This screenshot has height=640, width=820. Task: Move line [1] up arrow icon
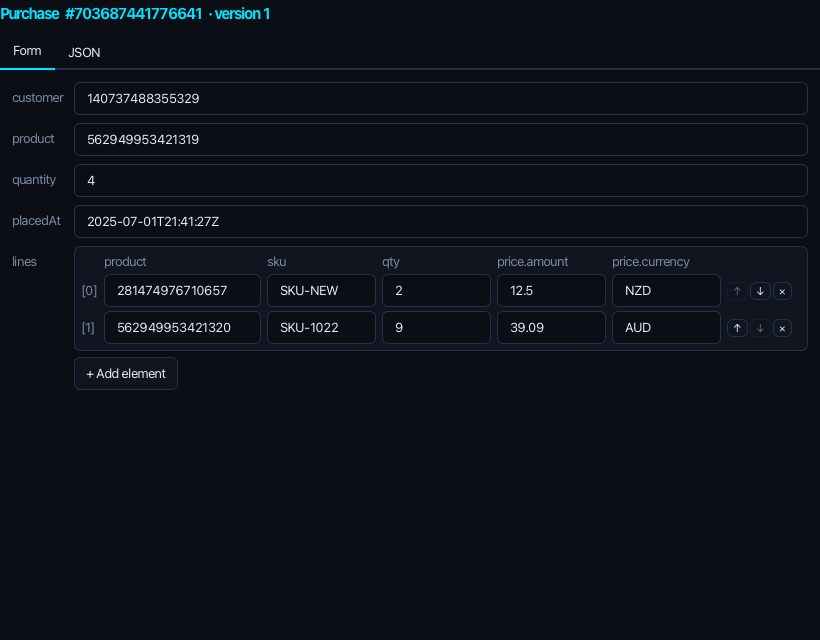(737, 328)
